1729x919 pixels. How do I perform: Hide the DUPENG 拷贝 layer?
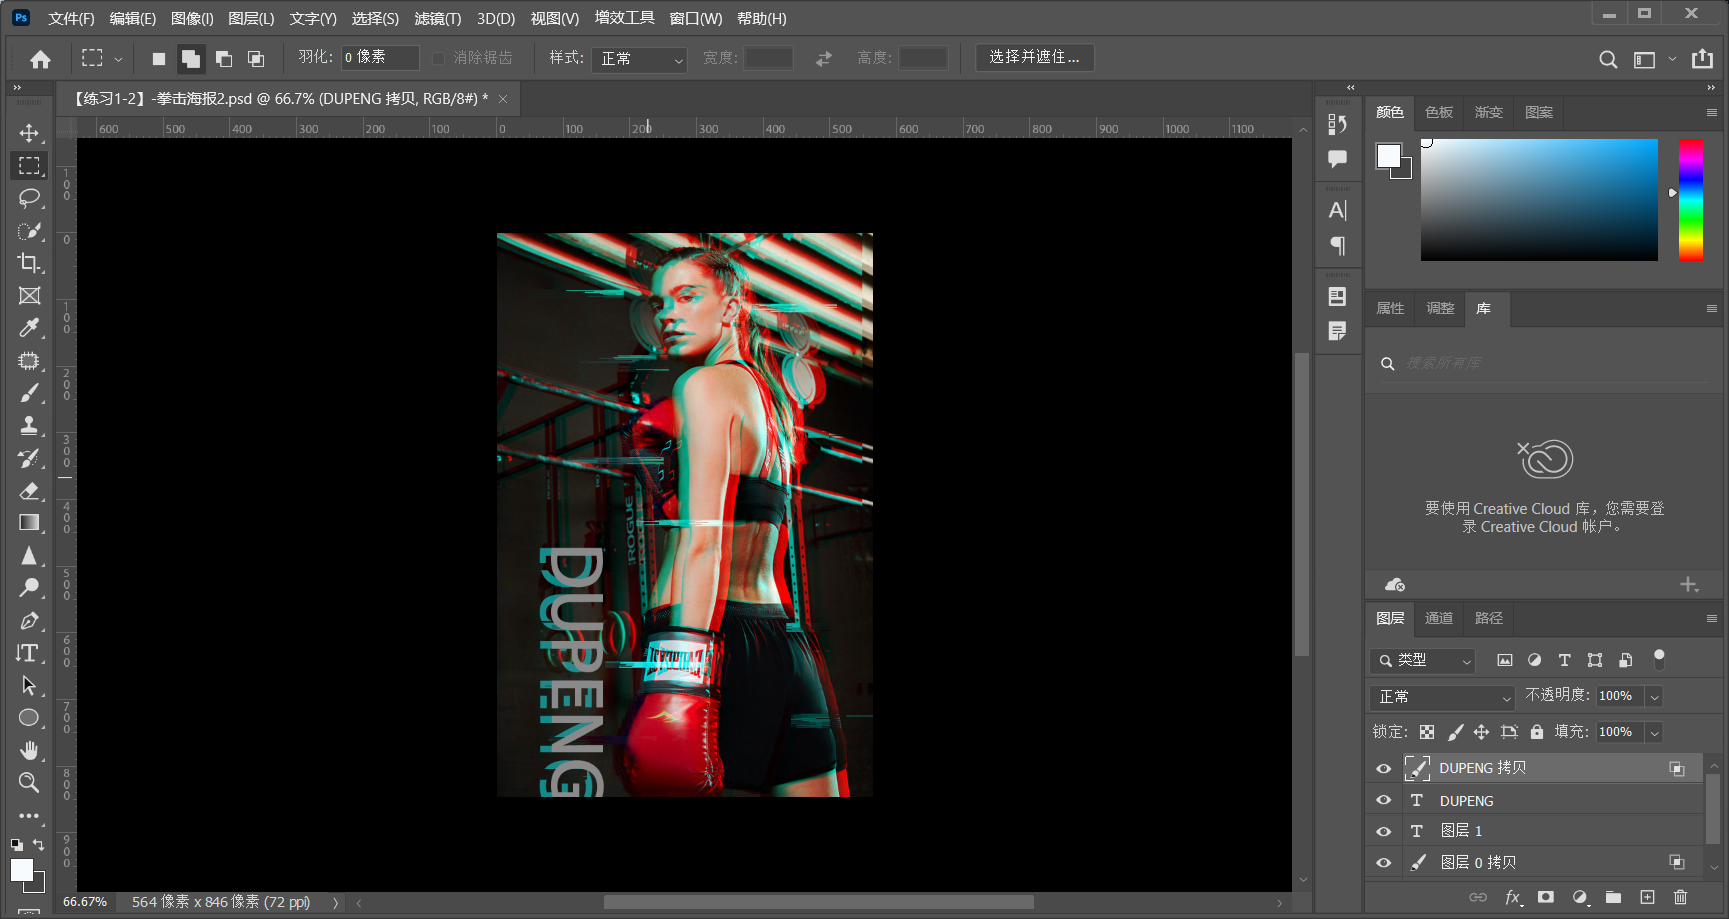click(1384, 769)
